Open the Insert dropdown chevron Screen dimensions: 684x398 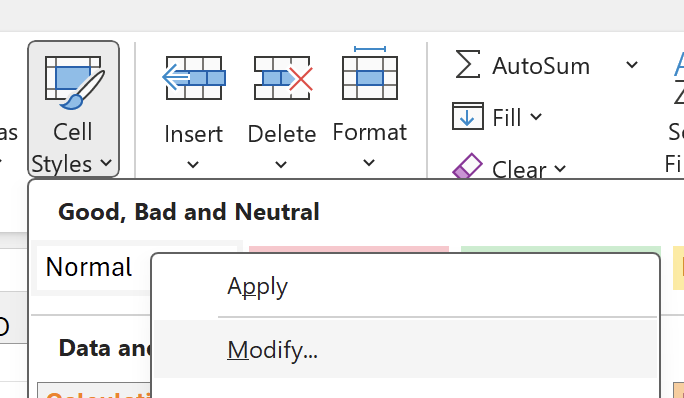(x=193, y=165)
